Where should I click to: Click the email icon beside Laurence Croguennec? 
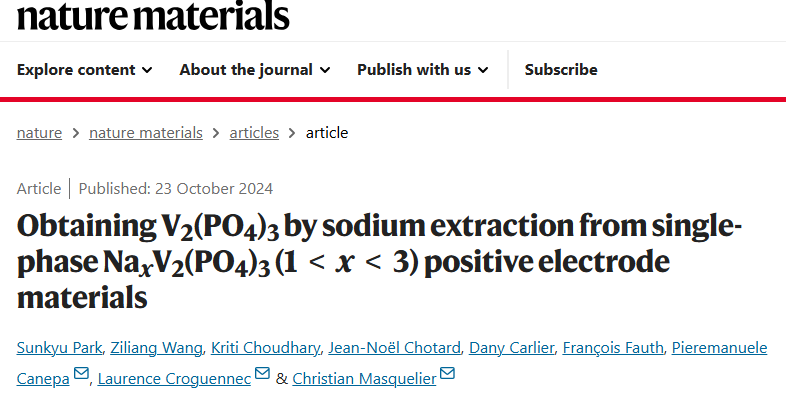click(262, 373)
